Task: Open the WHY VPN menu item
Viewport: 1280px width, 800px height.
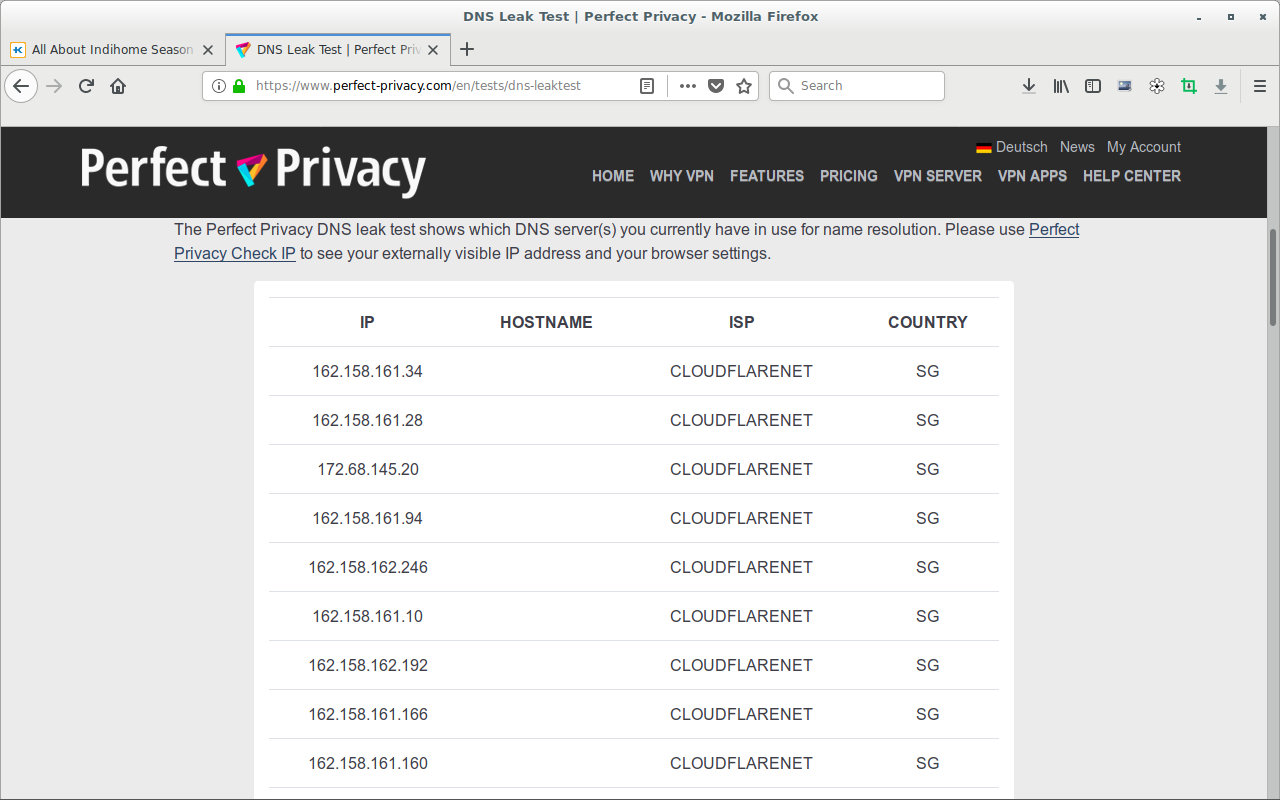Action: (682, 176)
